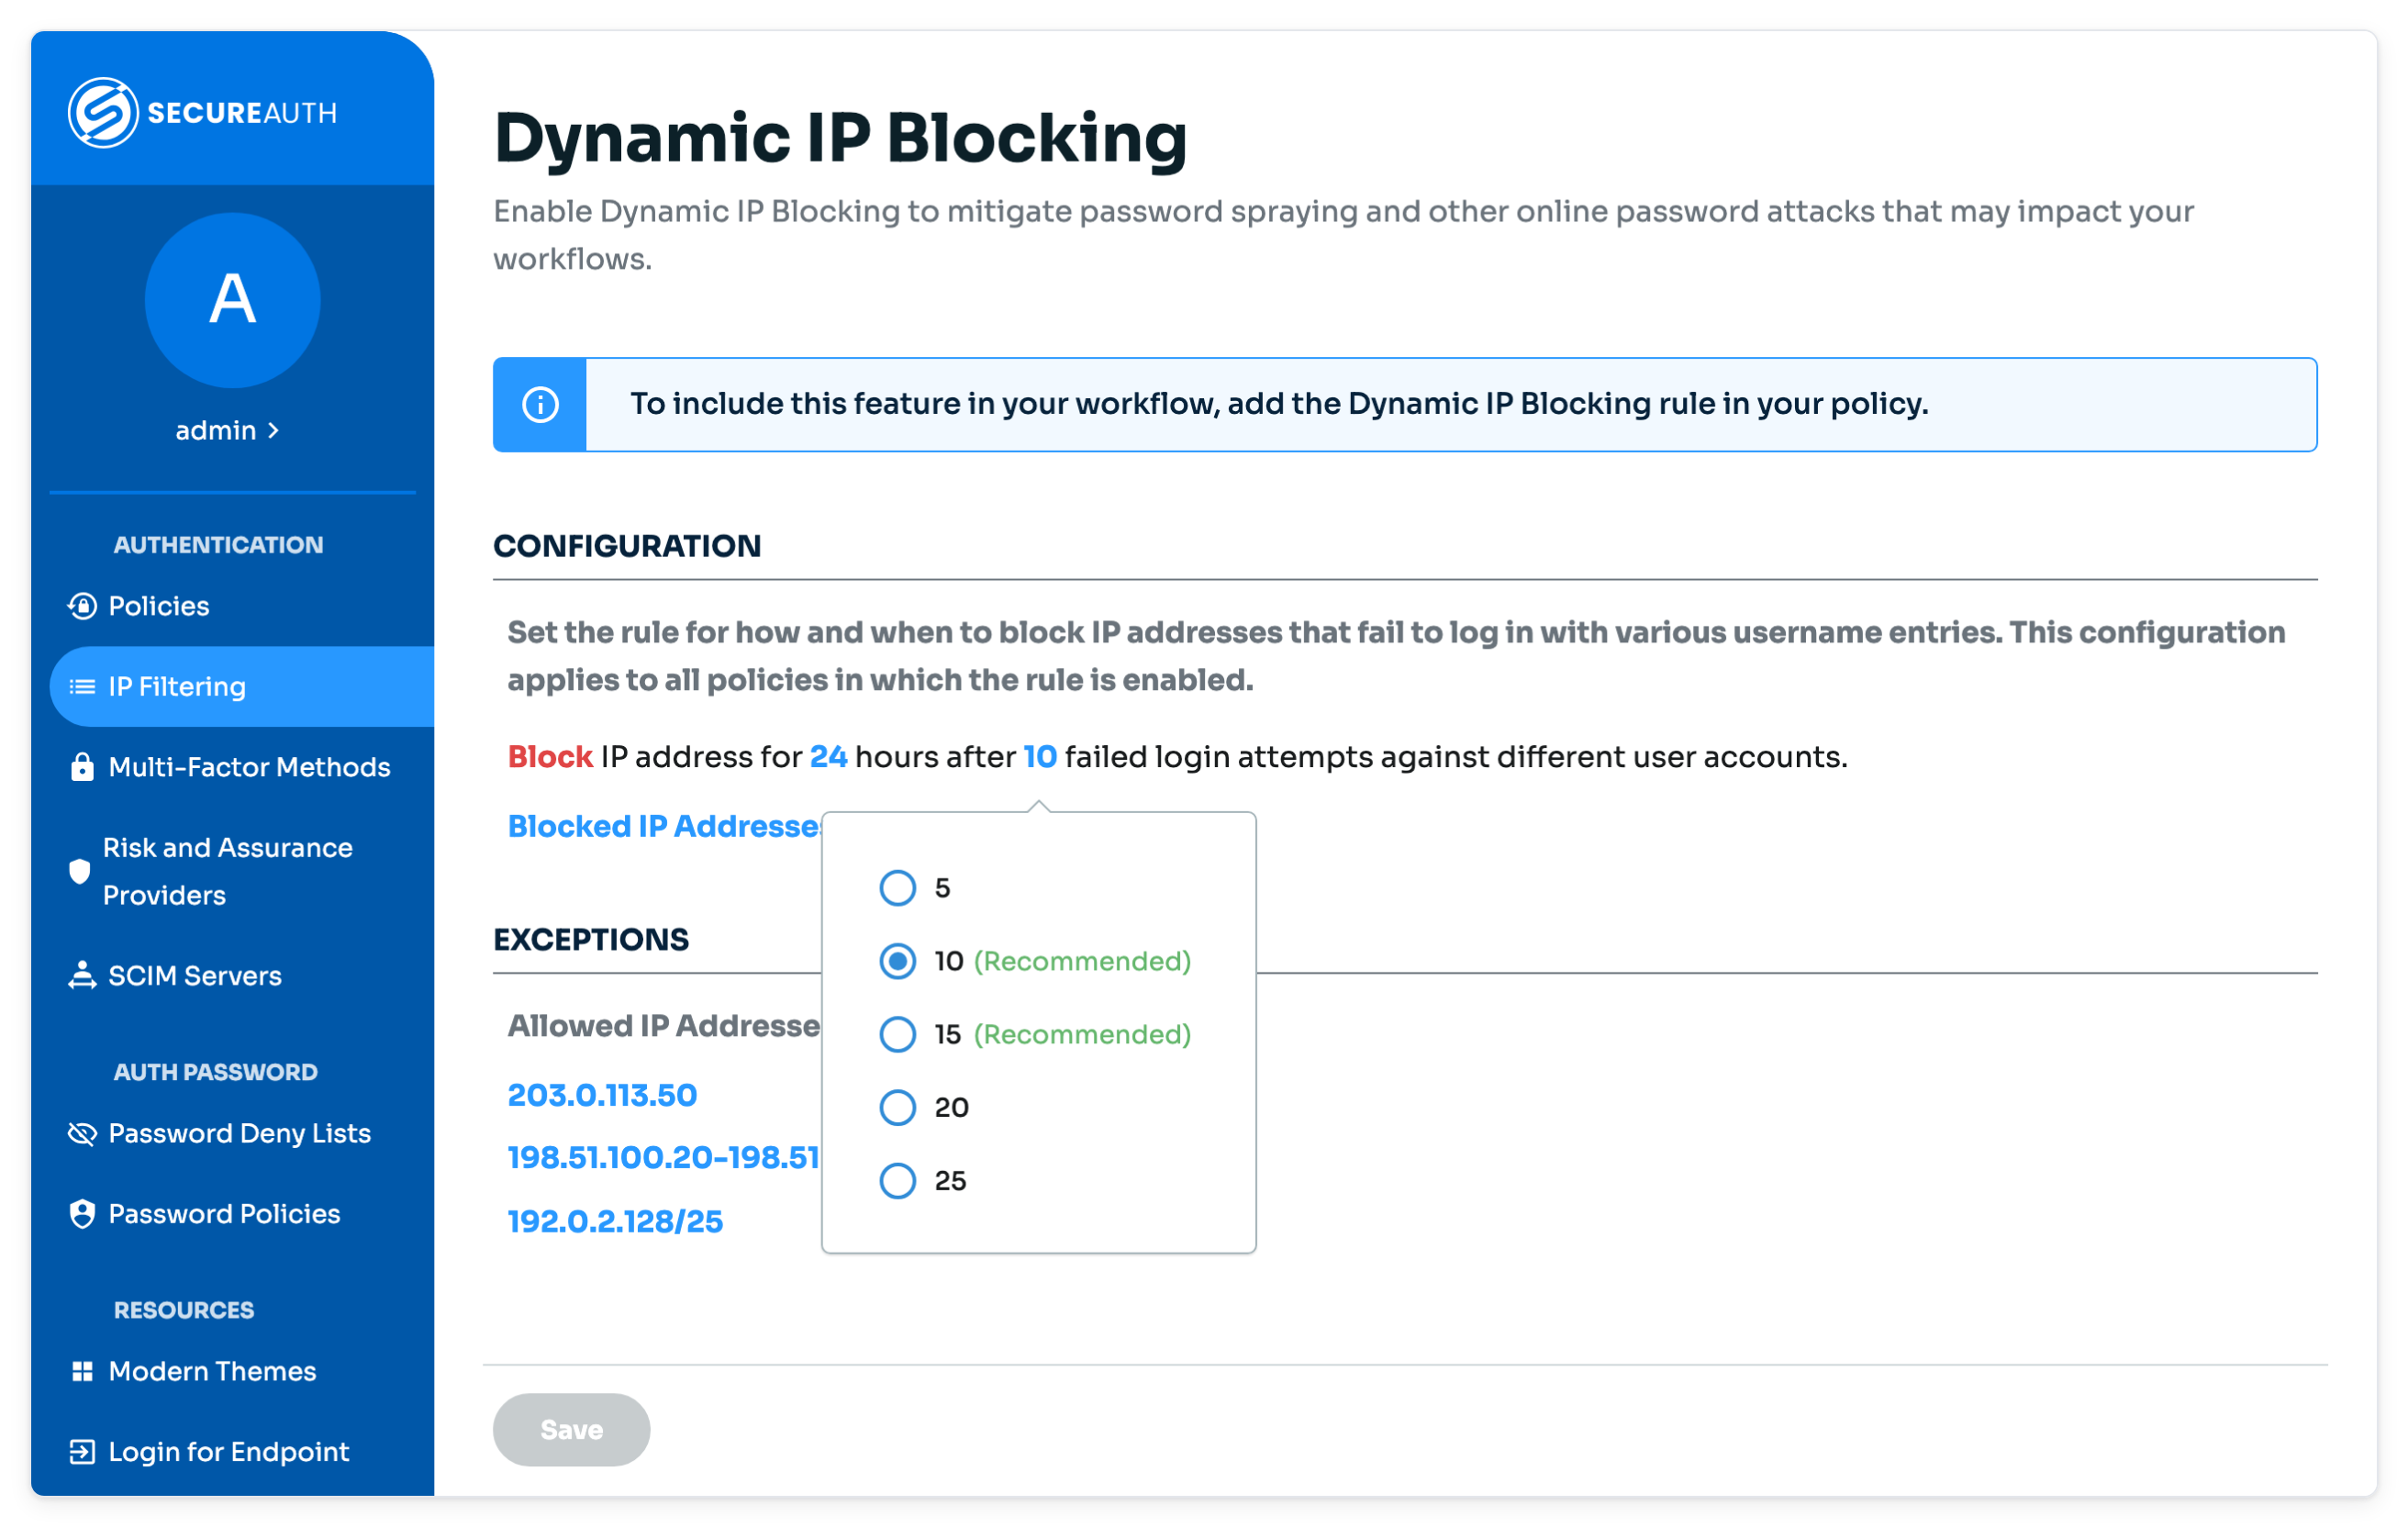Choose the 15 (Recommended) radio option
2408x1527 pixels.
tap(898, 1034)
